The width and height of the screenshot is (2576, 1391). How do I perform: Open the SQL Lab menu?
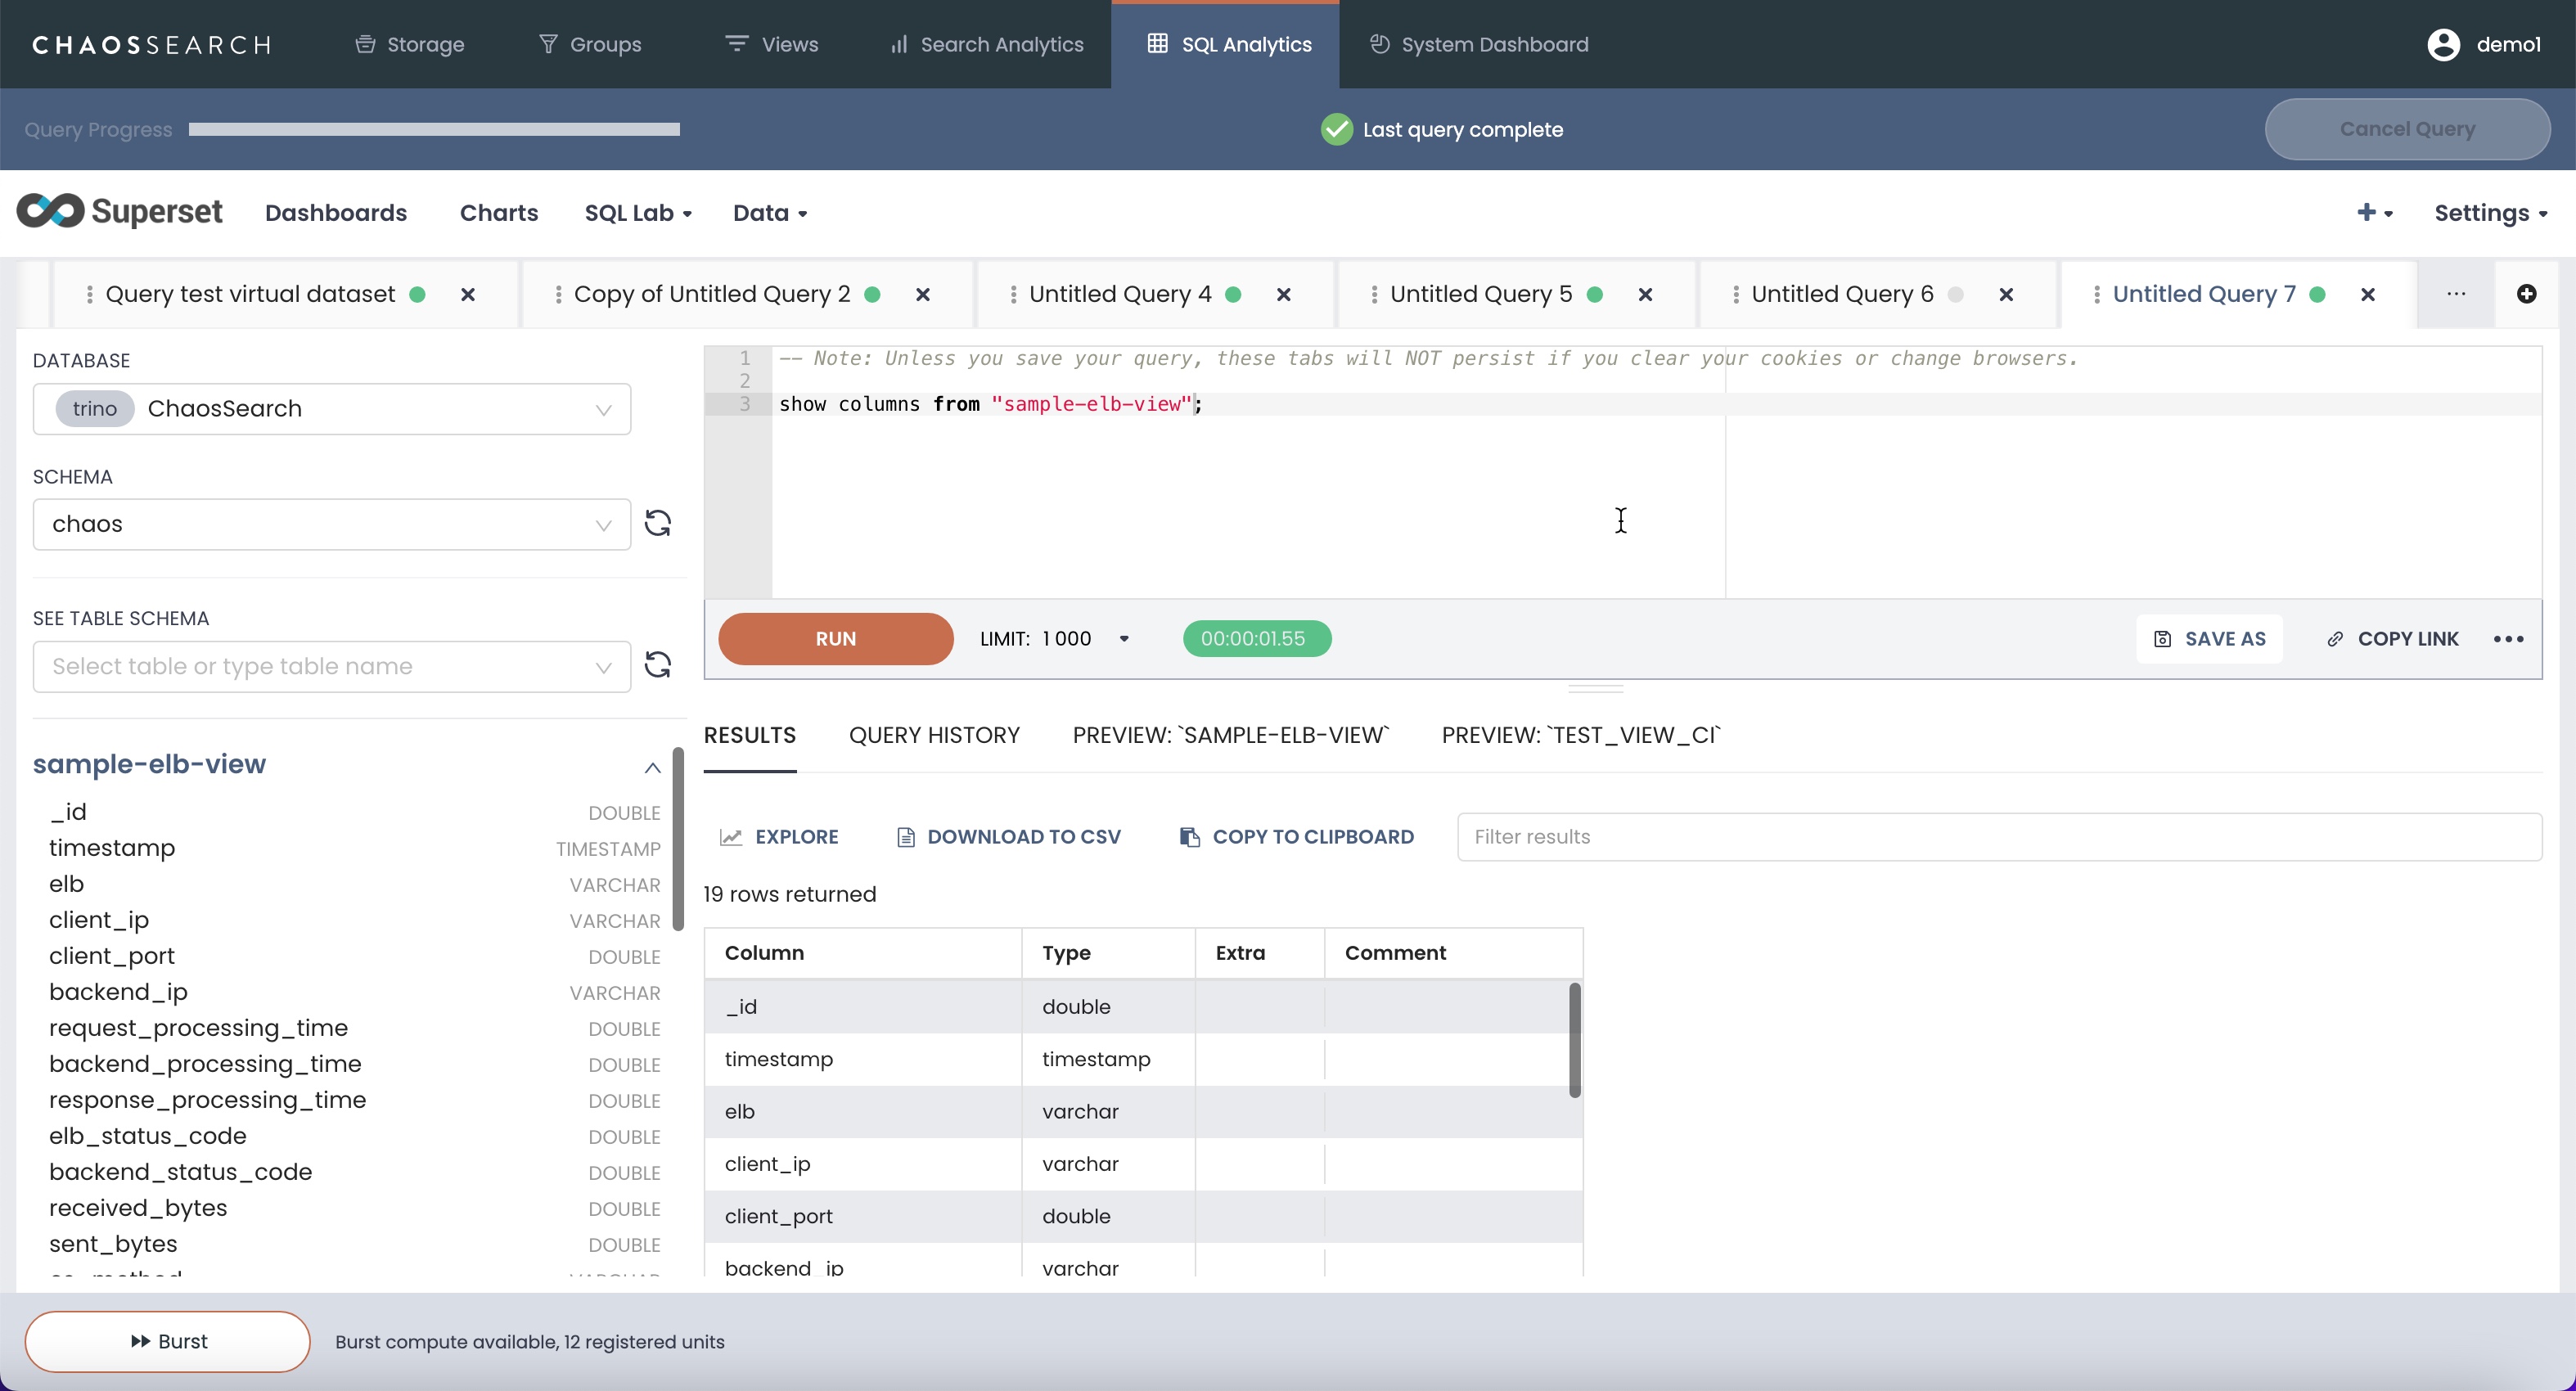[x=638, y=213]
